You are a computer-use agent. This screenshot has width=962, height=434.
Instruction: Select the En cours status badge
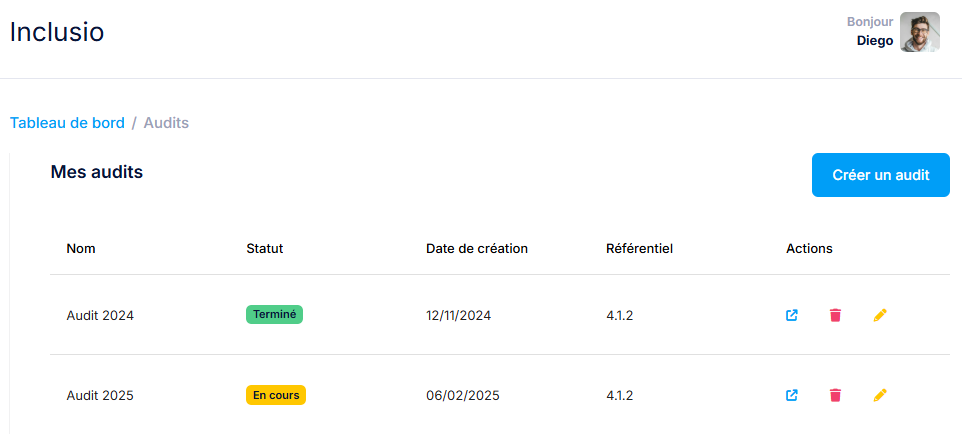tap(275, 395)
